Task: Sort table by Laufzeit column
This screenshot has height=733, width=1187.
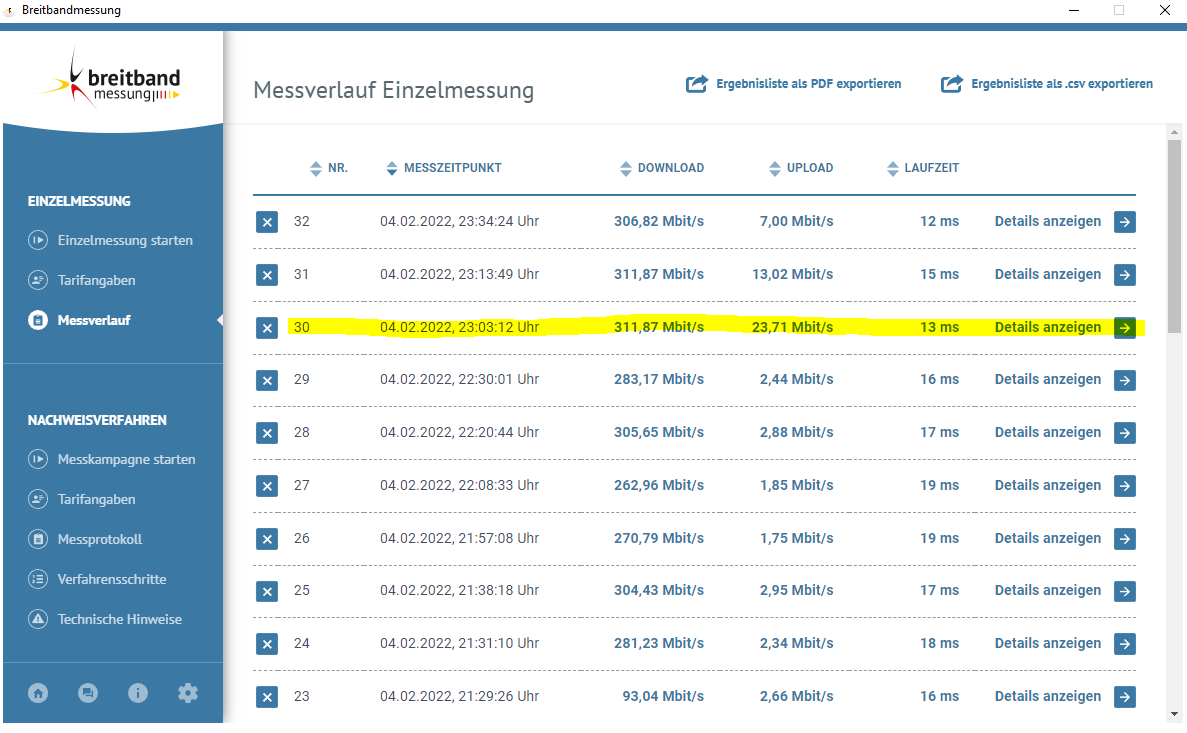Action: (x=923, y=168)
